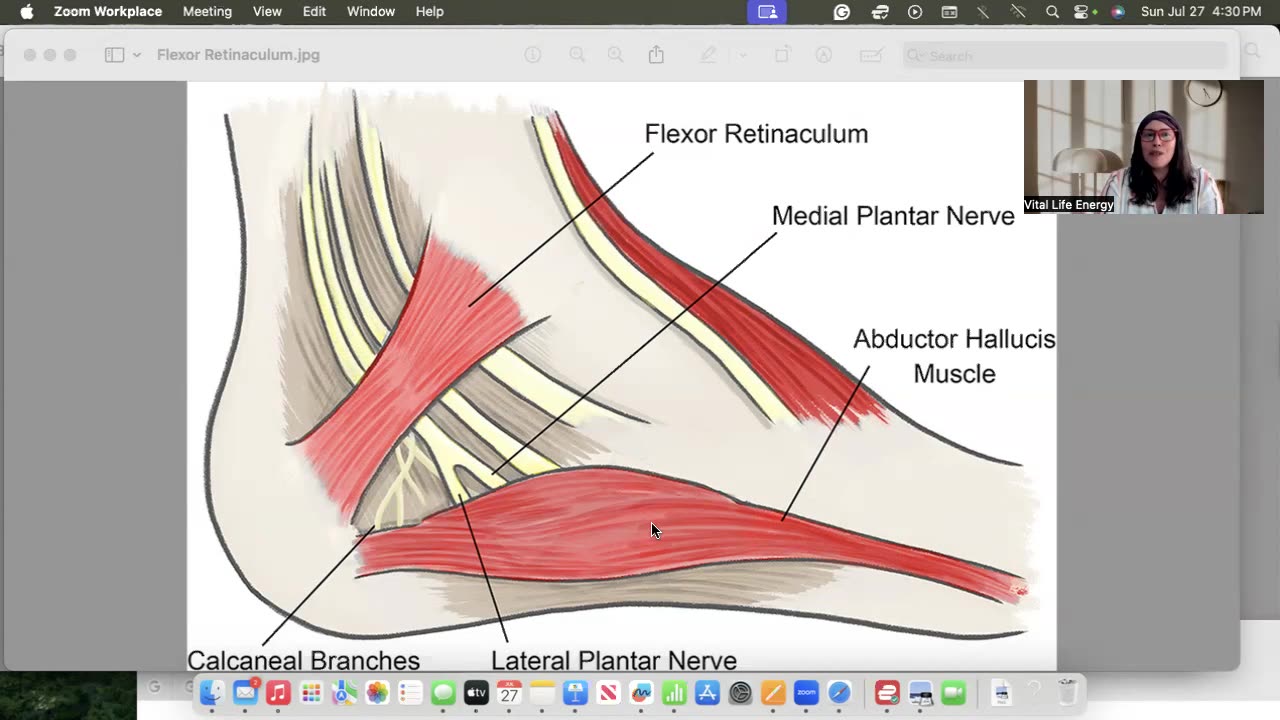Viewport: 1280px width, 720px height.
Task: Open Grammarly from the menu bar
Action: pyautogui.click(x=842, y=11)
